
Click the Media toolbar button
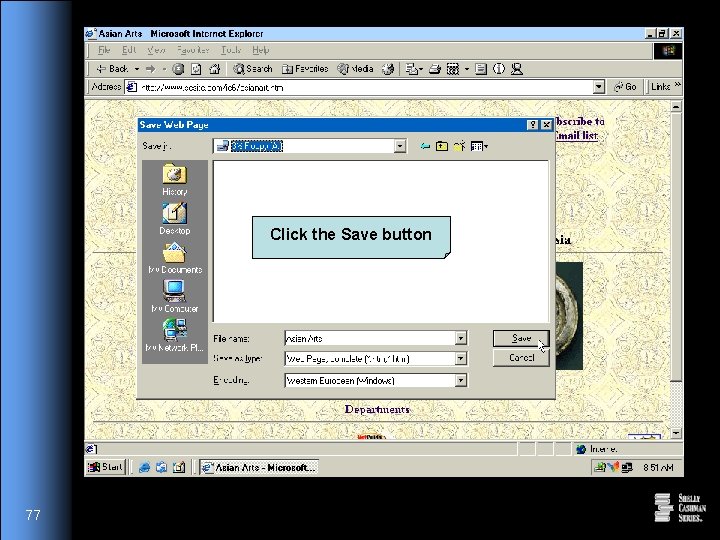click(355, 69)
